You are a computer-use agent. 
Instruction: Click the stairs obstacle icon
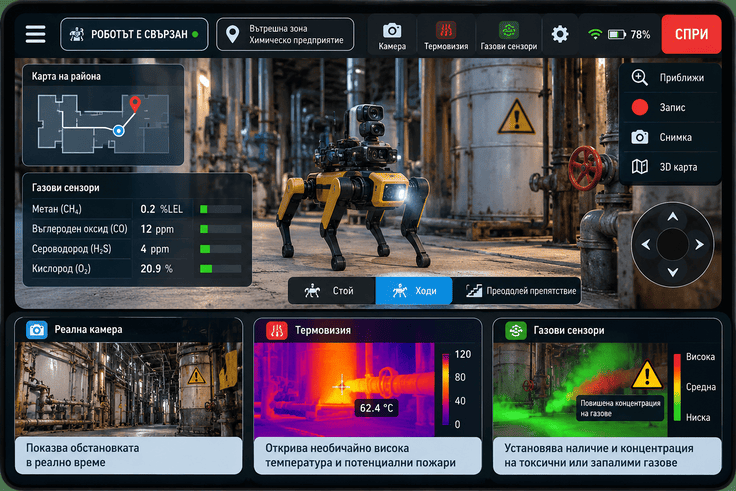pyautogui.click(x=474, y=291)
